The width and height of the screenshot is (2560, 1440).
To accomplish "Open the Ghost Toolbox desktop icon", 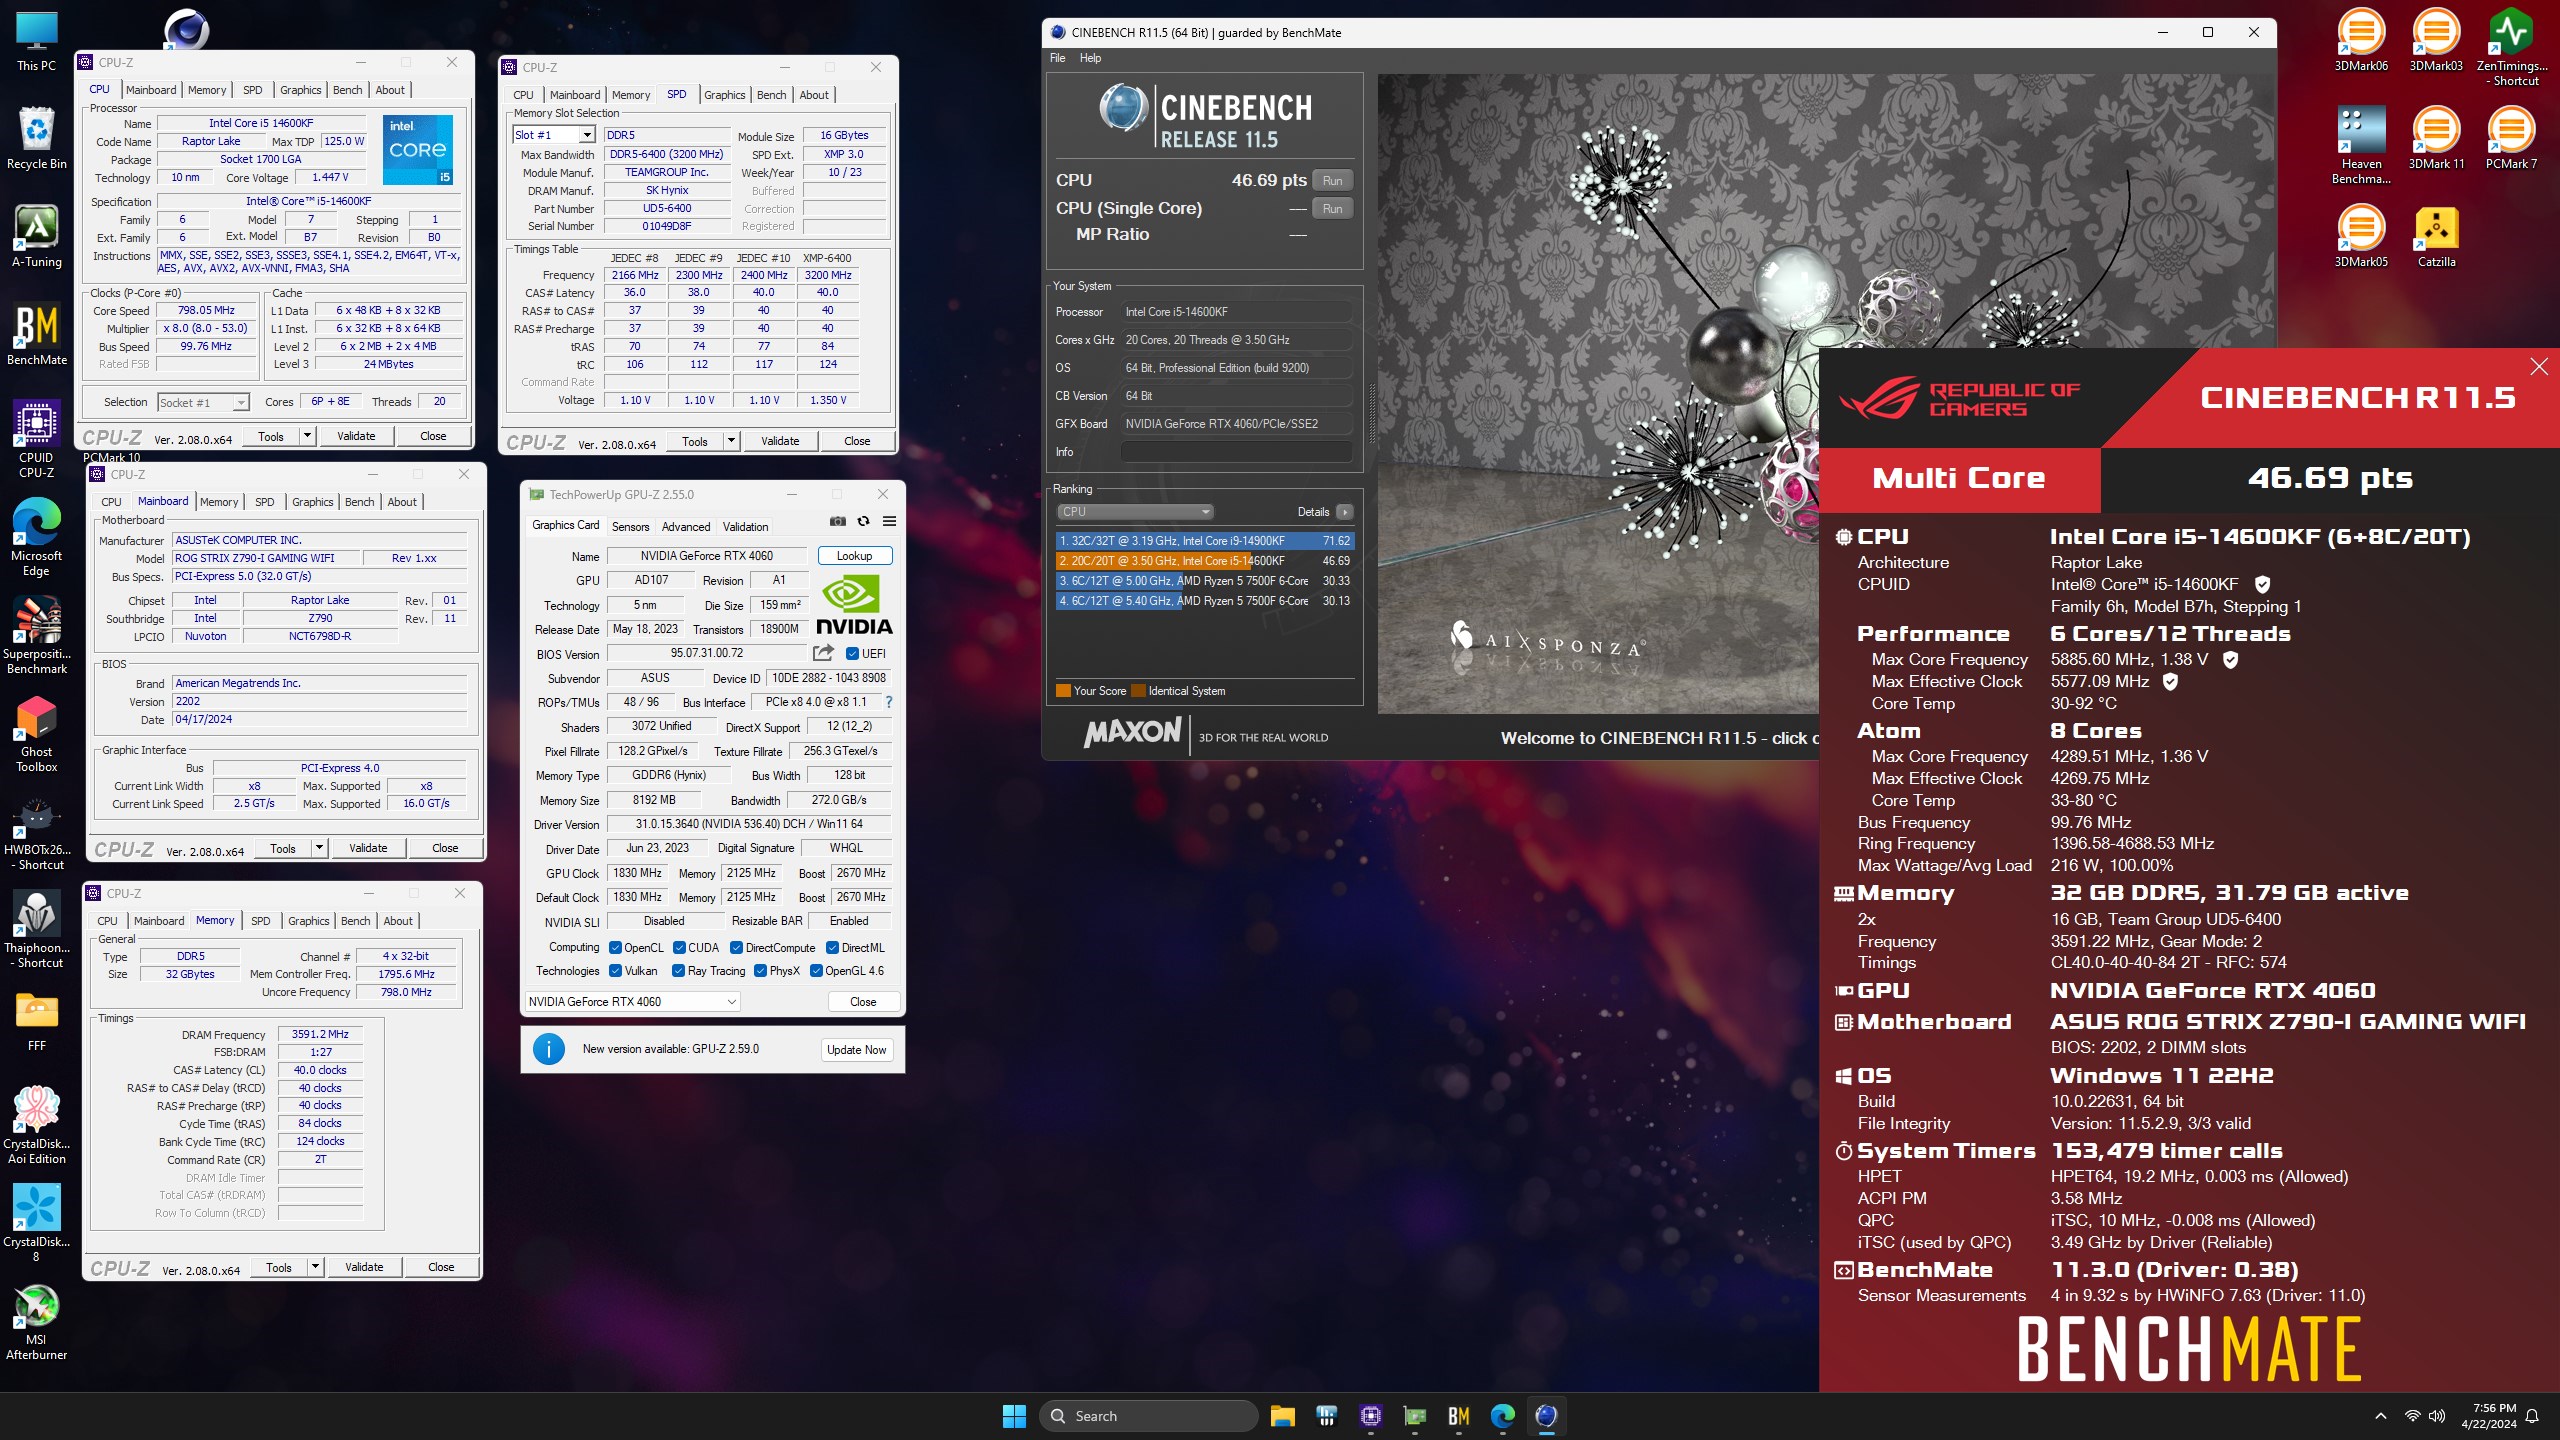I will pyautogui.click(x=37, y=732).
